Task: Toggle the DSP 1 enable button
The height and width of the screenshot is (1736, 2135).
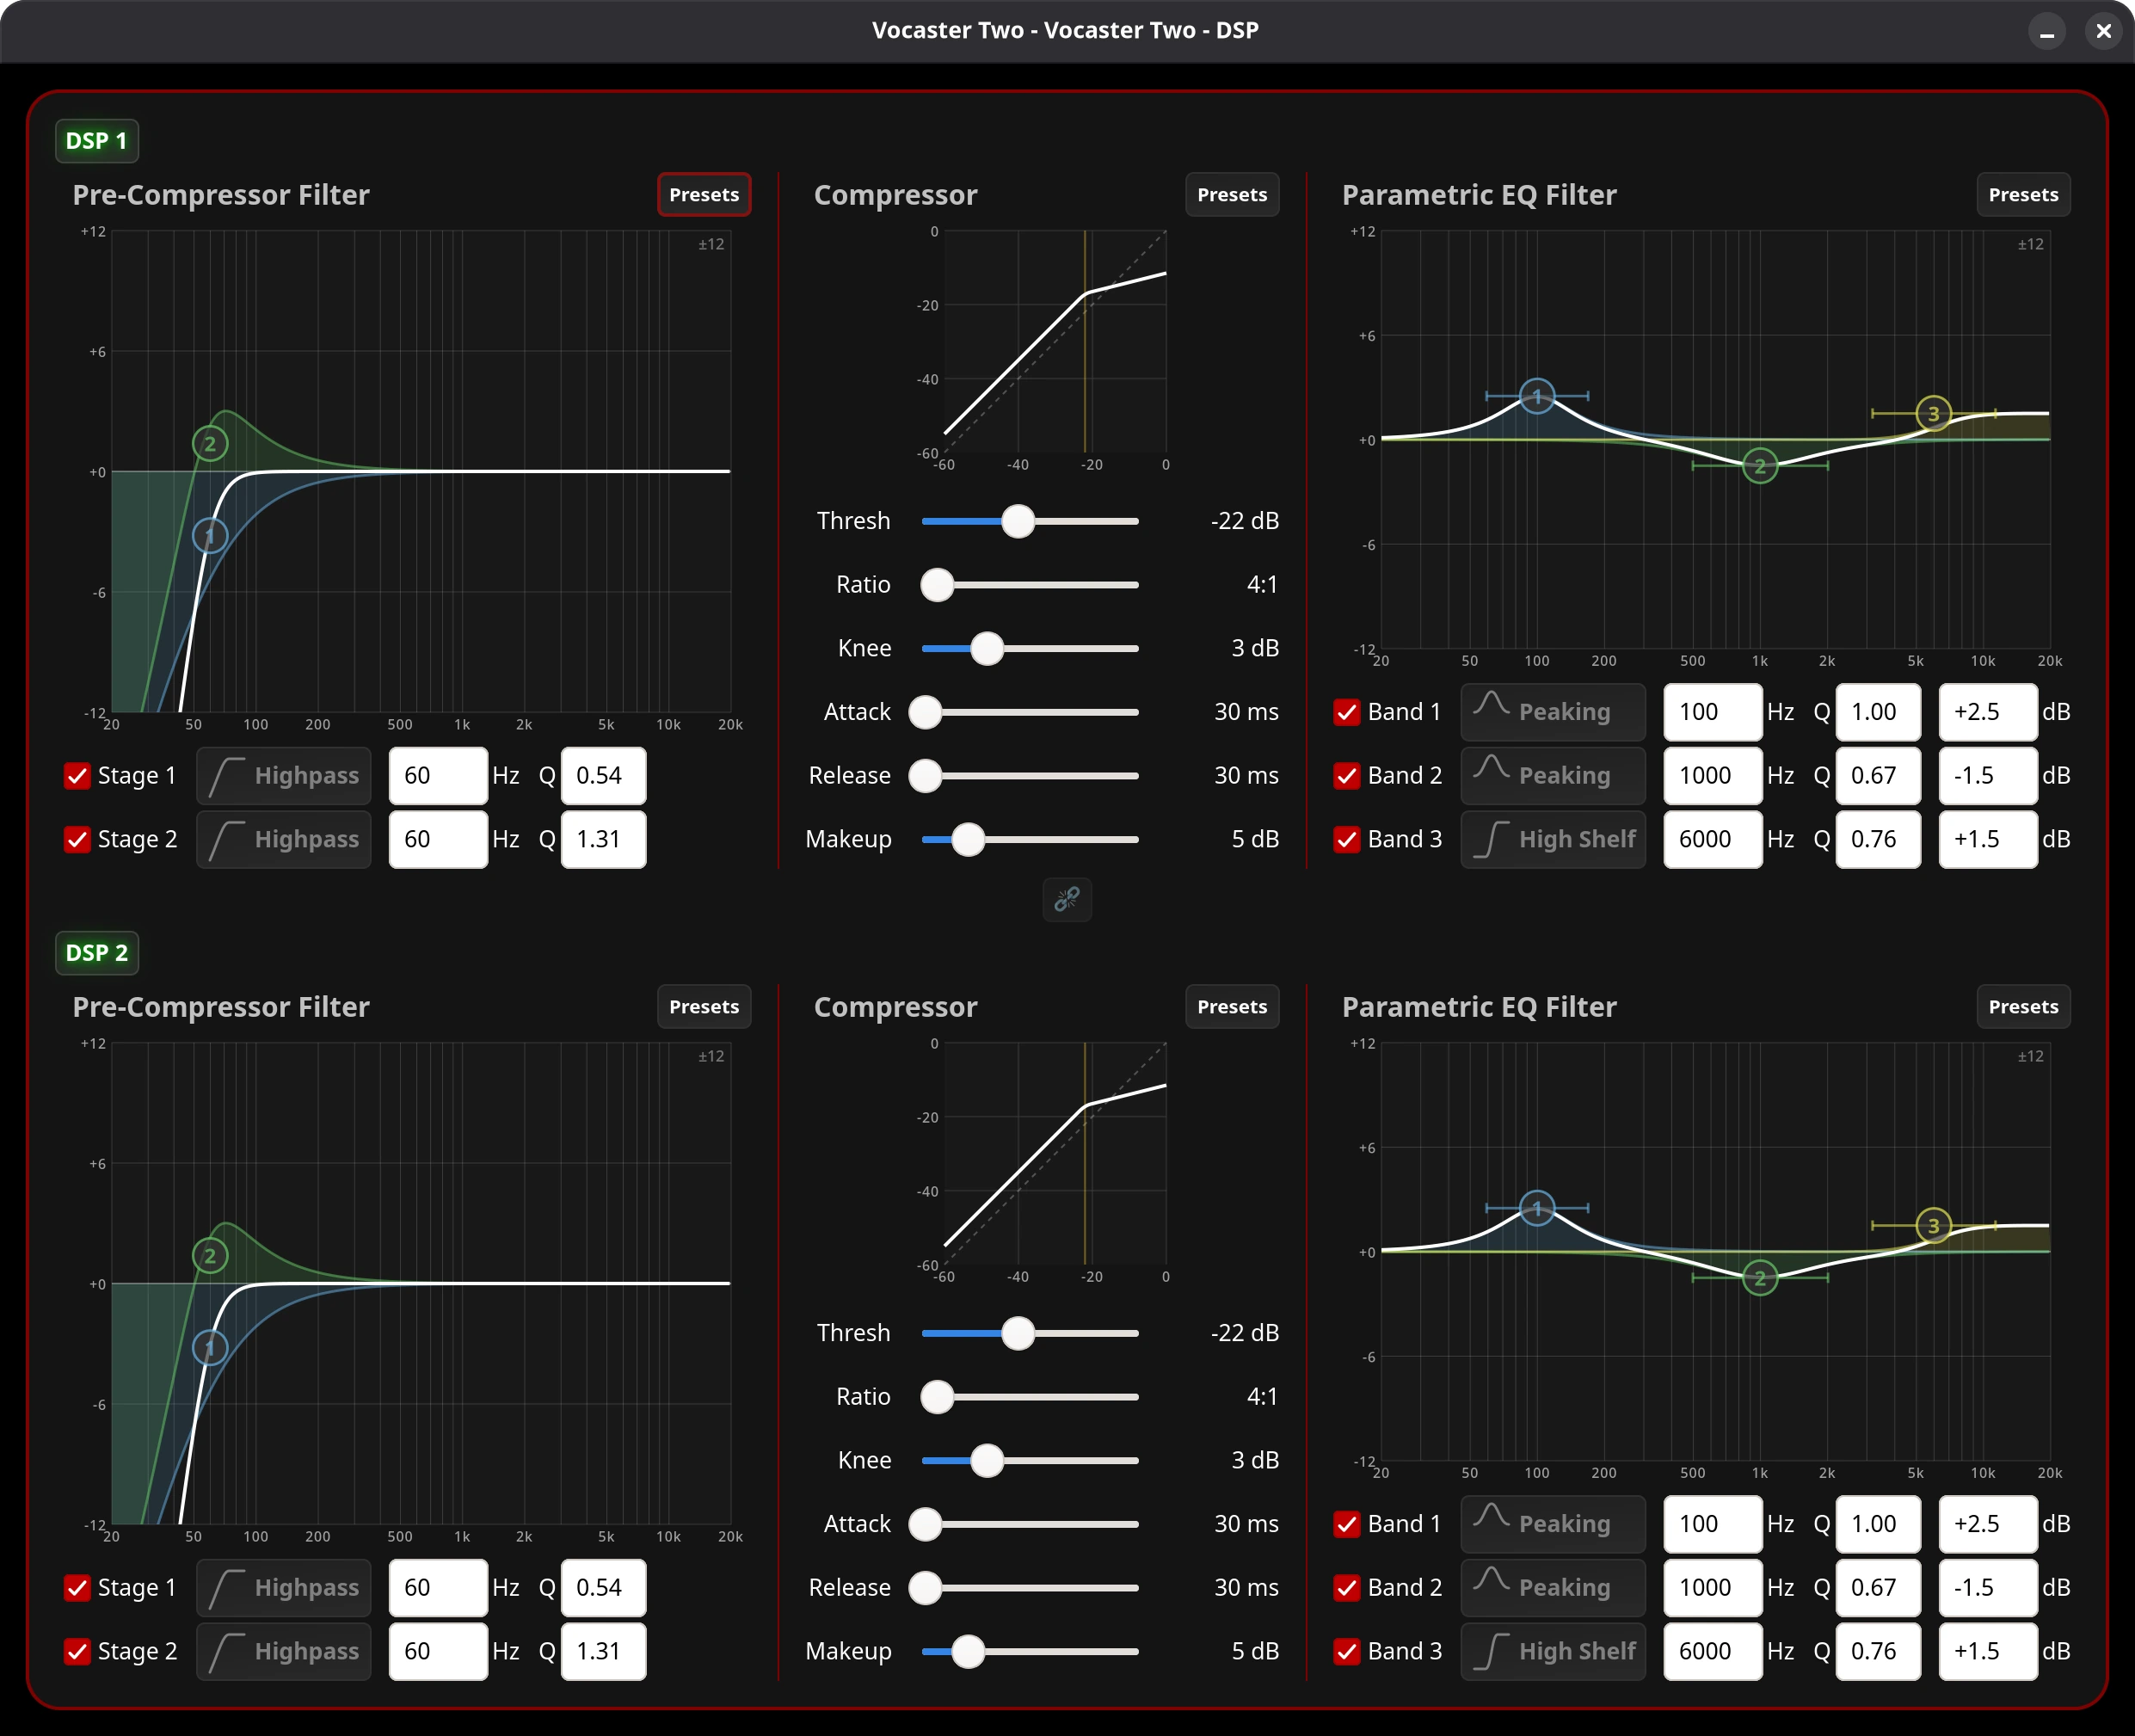Action: 97,141
